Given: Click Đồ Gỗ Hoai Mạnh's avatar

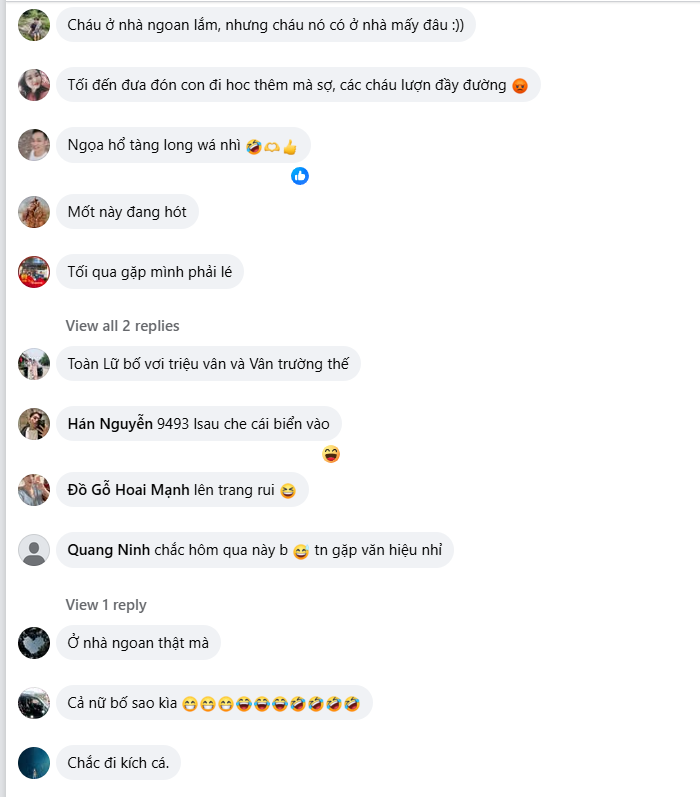Looking at the screenshot, I should click(34, 490).
